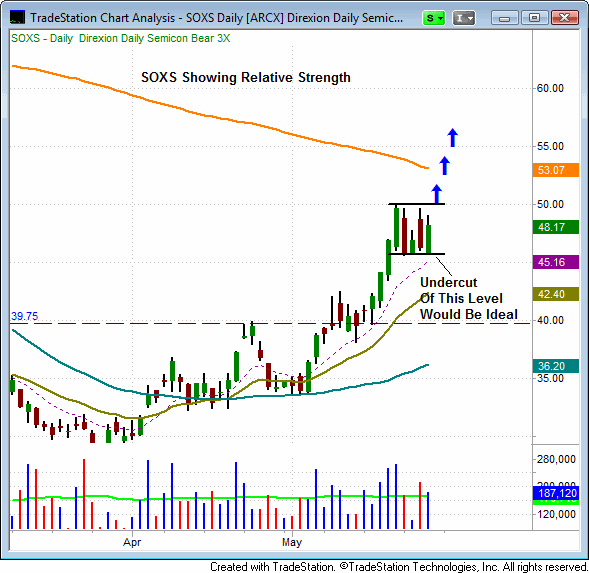
Task: Click the blue 187,120 volume value tag
Action: tap(556, 493)
